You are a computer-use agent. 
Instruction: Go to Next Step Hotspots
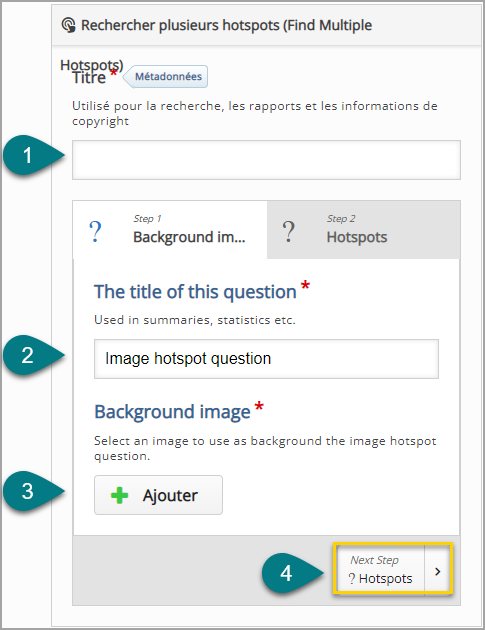coord(381,569)
